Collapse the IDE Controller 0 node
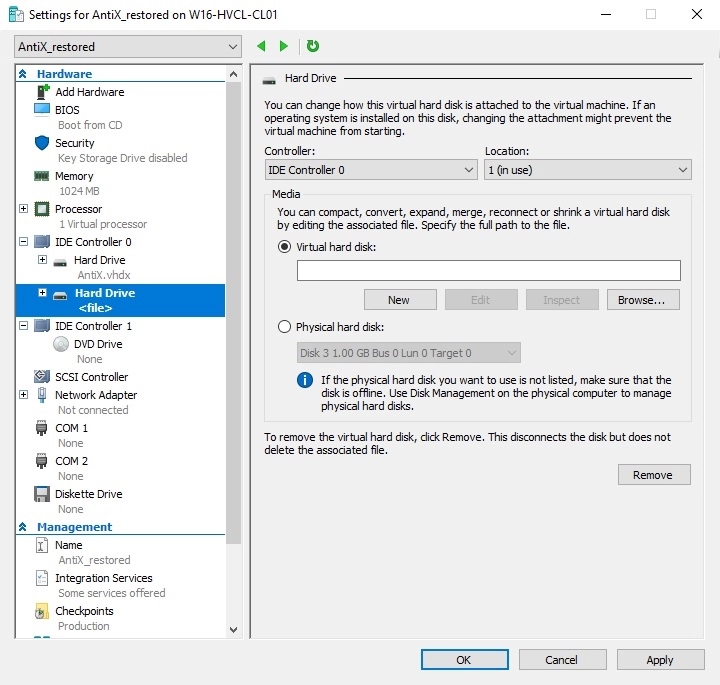Image resolution: width=720 pixels, height=685 pixels. [23, 242]
